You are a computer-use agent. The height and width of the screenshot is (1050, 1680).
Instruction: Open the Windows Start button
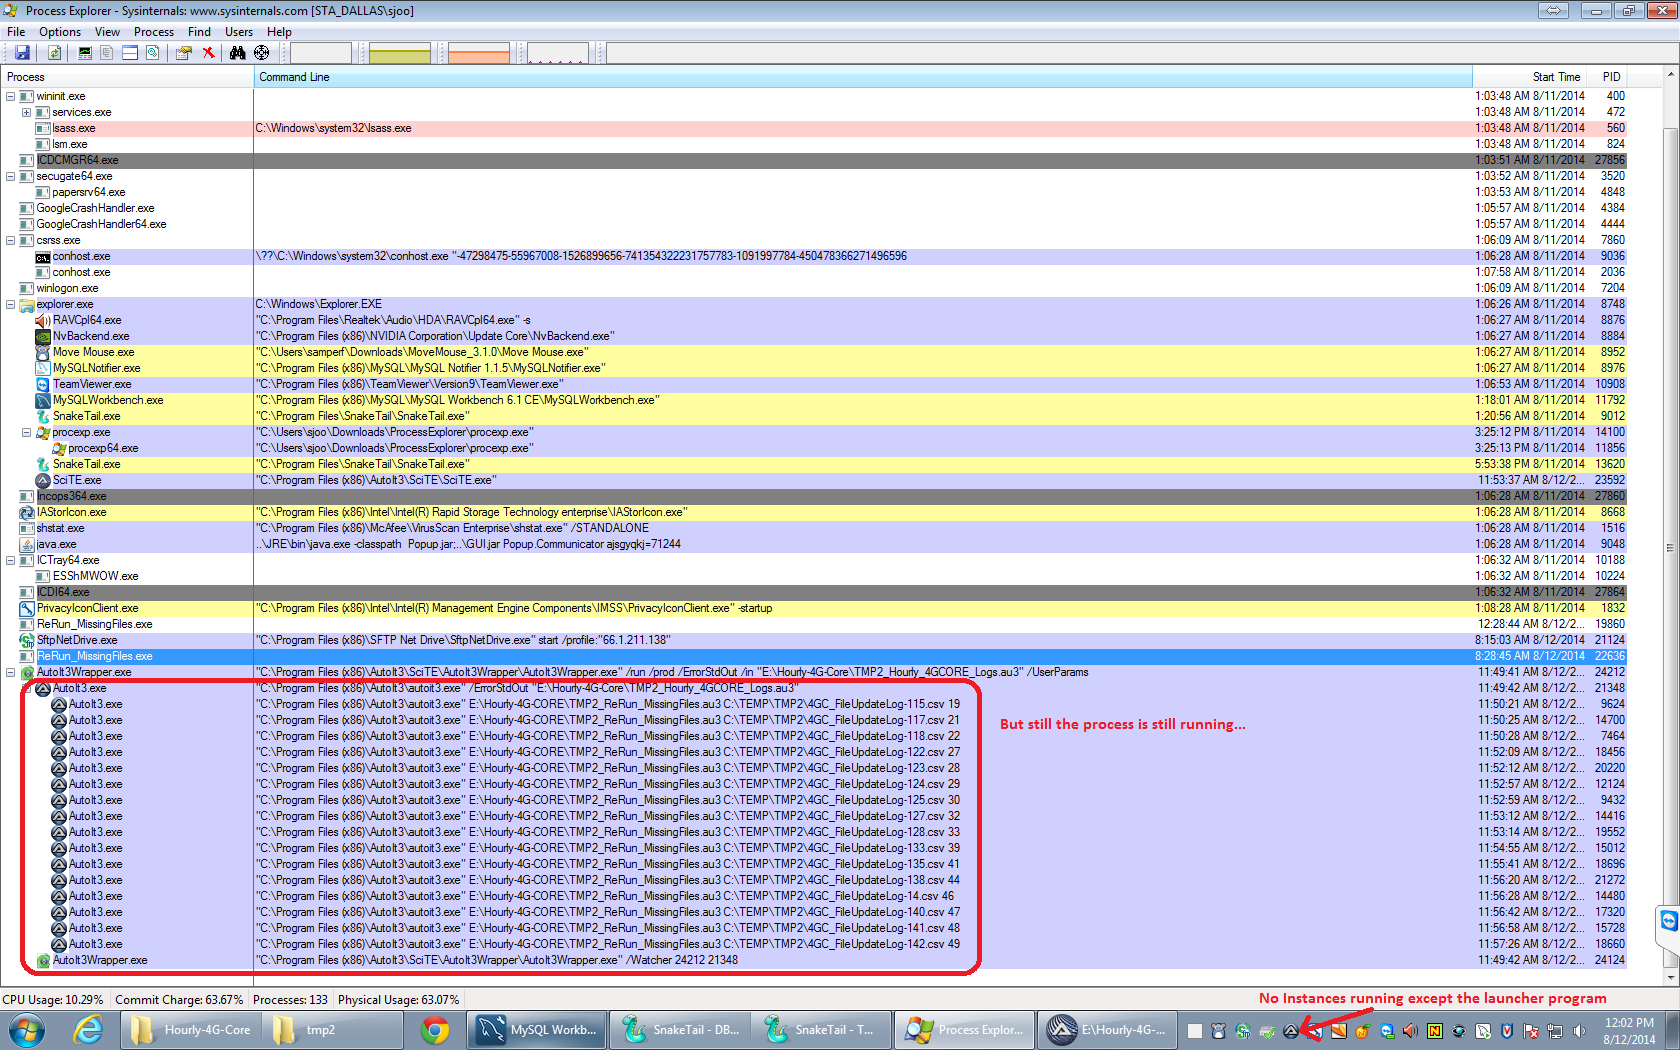[x=26, y=1030]
